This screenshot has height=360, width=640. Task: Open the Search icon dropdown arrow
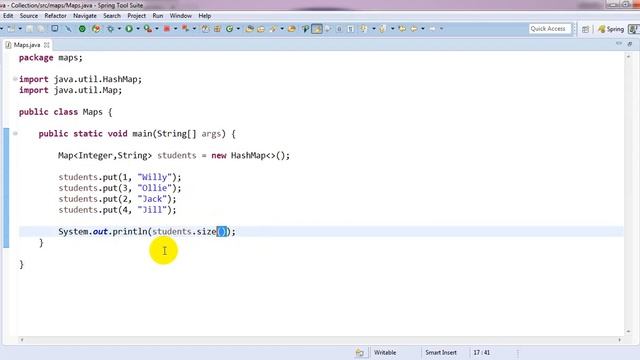pos(282,29)
